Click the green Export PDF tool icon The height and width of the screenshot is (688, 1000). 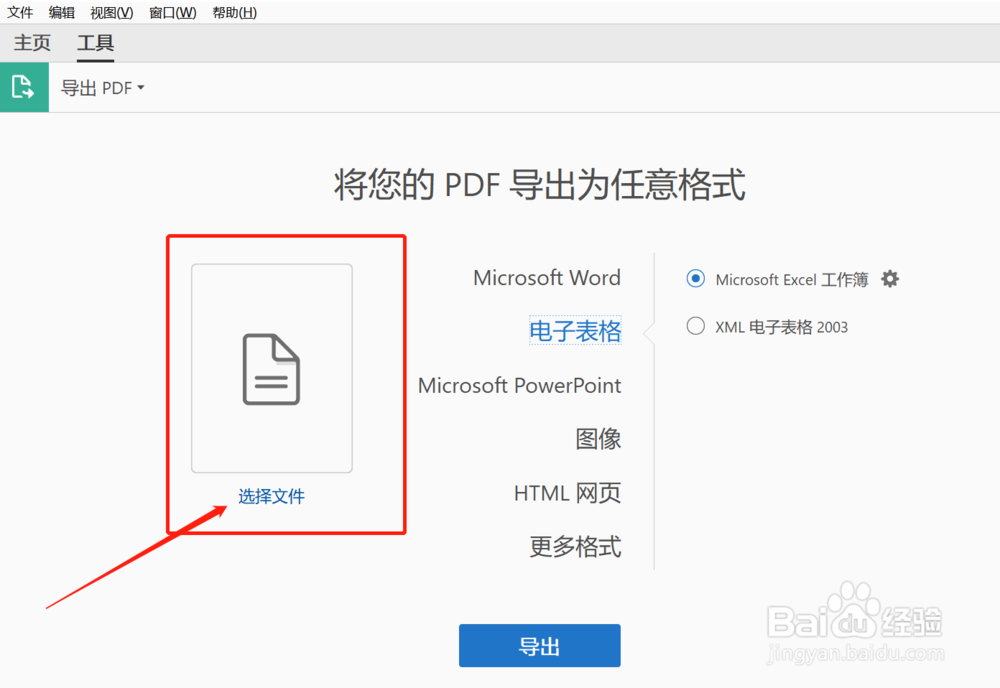[24, 87]
